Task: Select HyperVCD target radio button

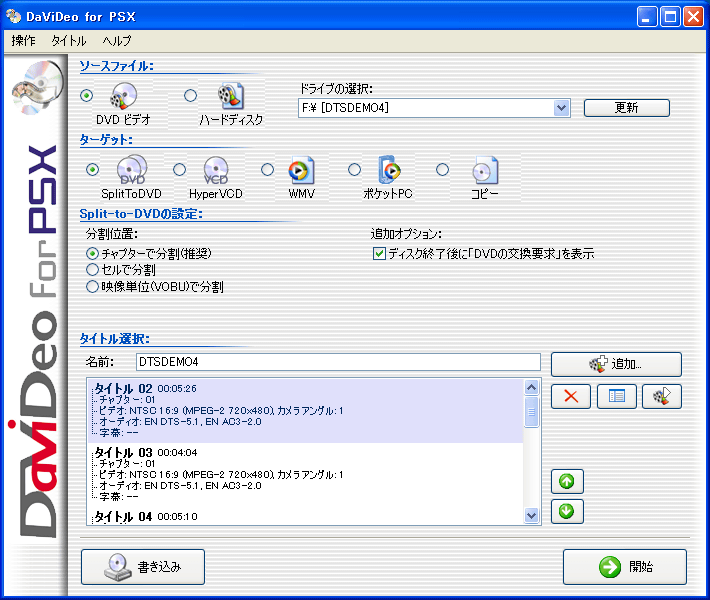Action: point(180,170)
